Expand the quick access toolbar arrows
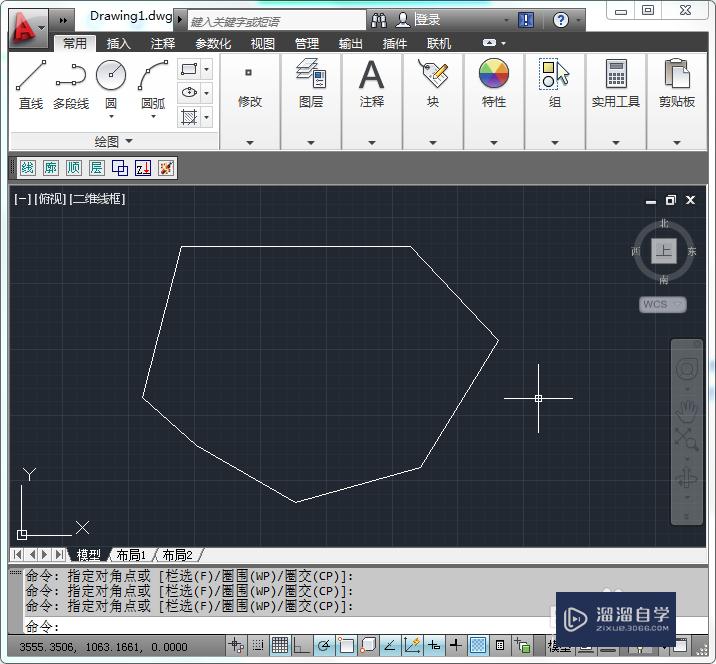This screenshot has height=664, width=716. [x=63, y=20]
